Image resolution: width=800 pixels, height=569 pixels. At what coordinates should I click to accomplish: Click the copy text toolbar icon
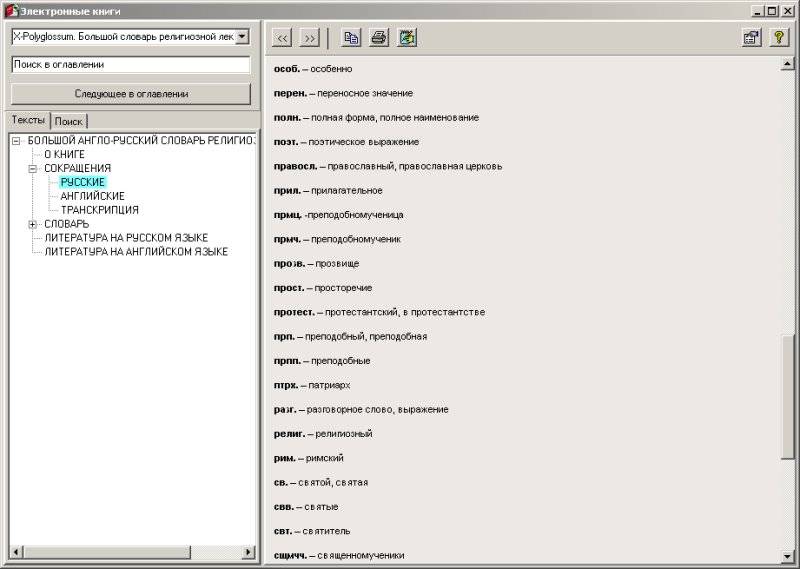[x=351, y=38]
